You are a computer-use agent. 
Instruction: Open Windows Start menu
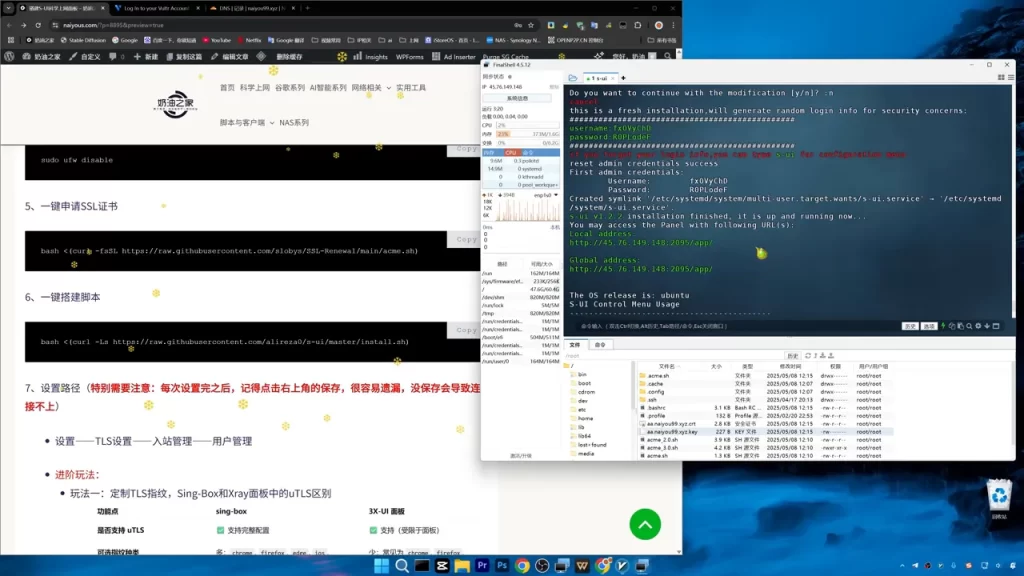click(x=381, y=566)
